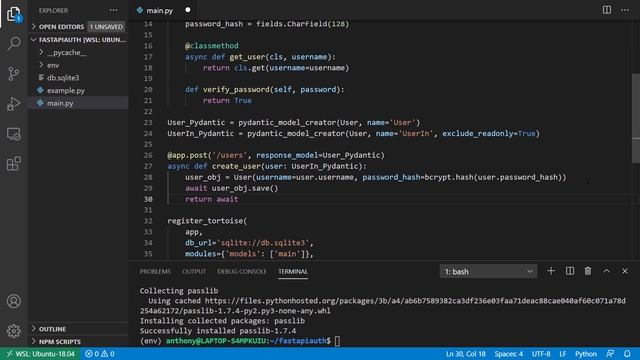Switch to the Output tab
Image resolution: width=640 pixels, height=360 pixels.
click(194, 271)
